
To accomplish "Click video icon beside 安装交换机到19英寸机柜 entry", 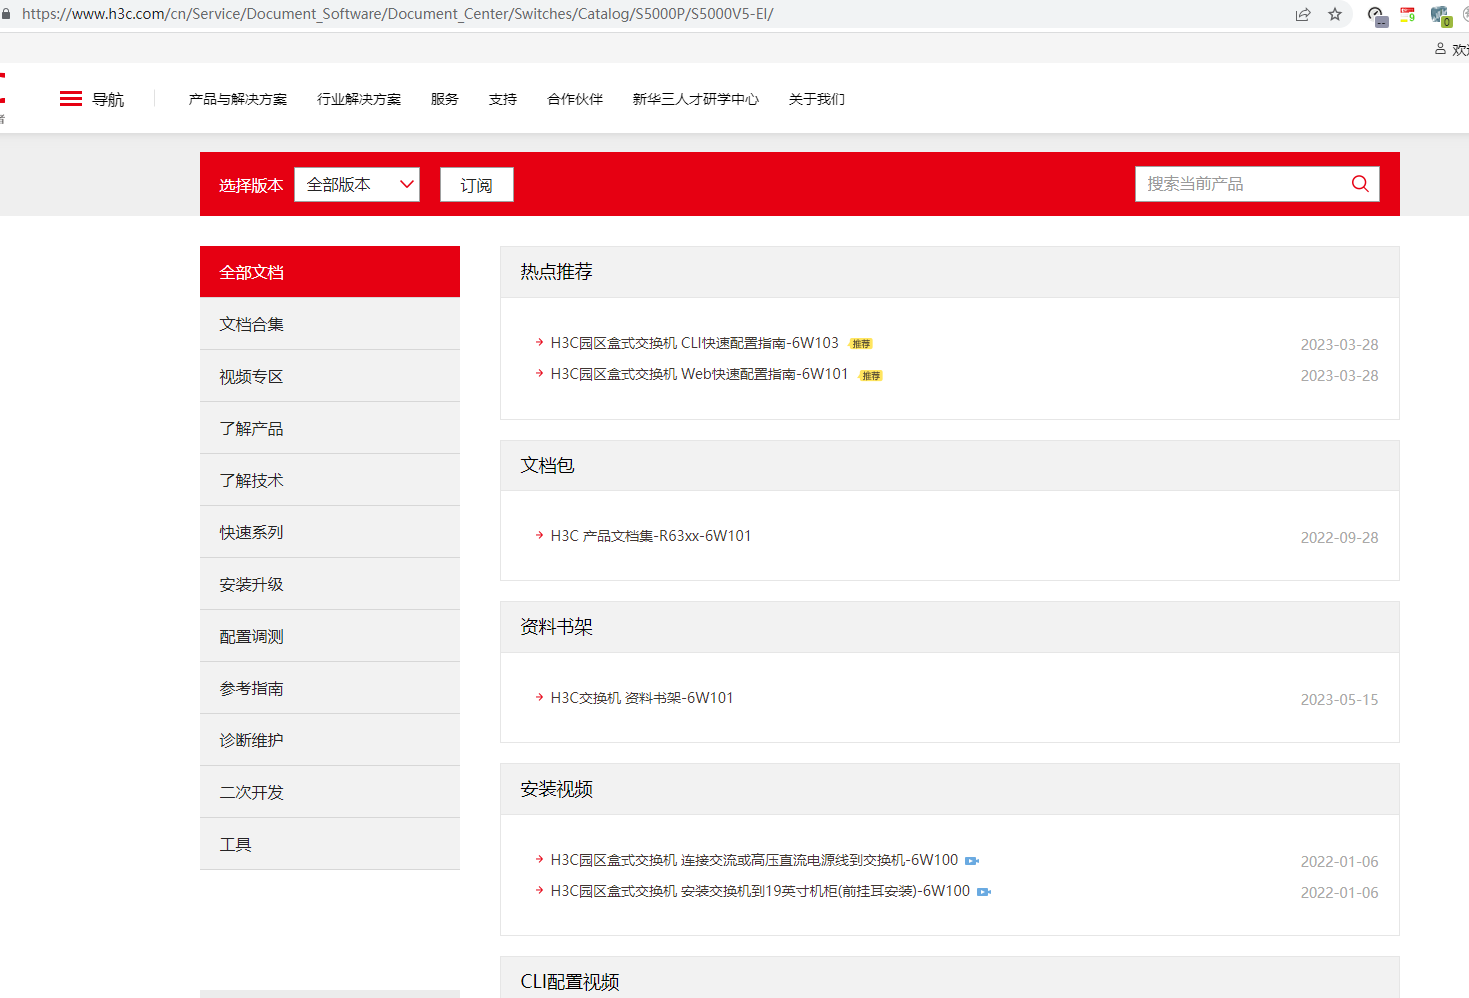I will click(x=984, y=892).
